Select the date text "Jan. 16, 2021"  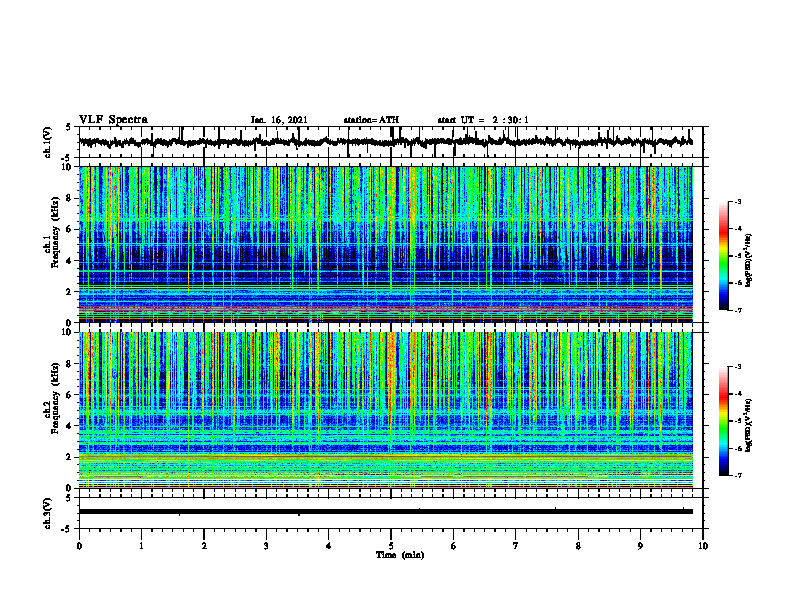pyautogui.click(x=279, y=120)
